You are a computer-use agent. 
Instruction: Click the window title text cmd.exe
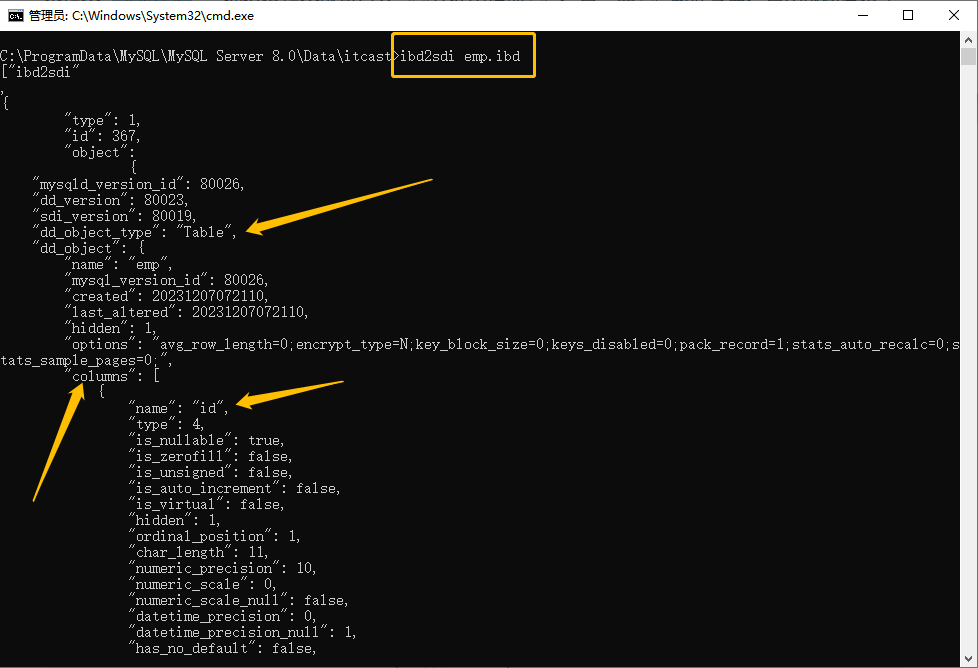point(142,16)
